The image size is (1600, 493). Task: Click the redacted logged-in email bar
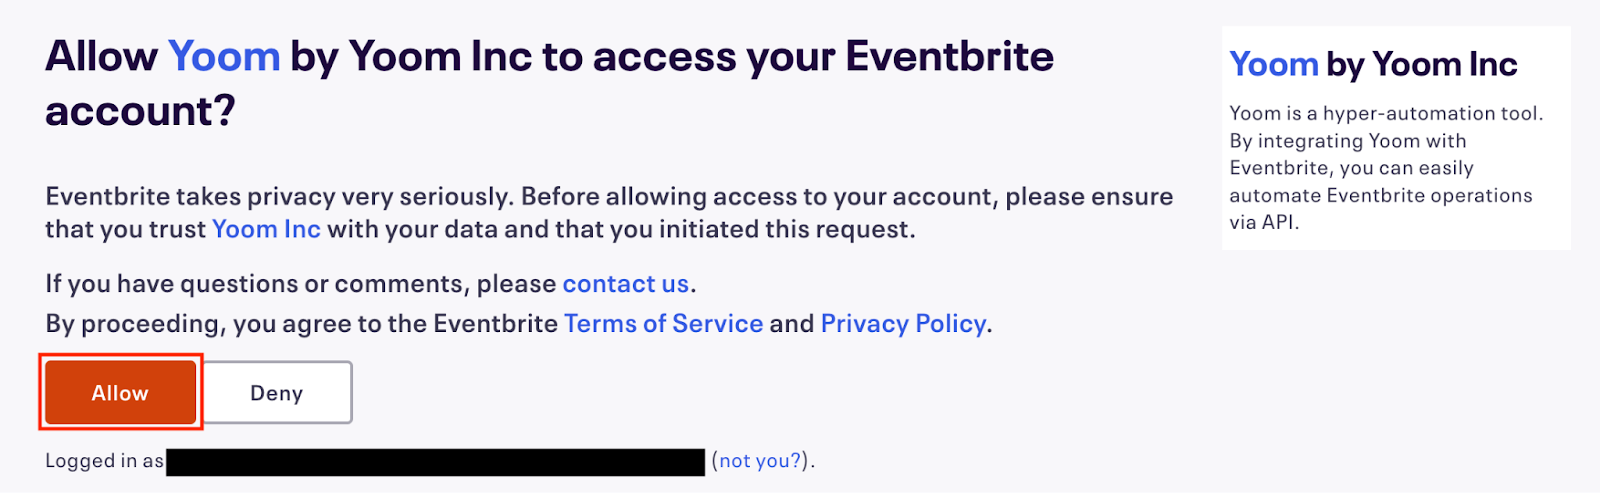tap(435, 462)
